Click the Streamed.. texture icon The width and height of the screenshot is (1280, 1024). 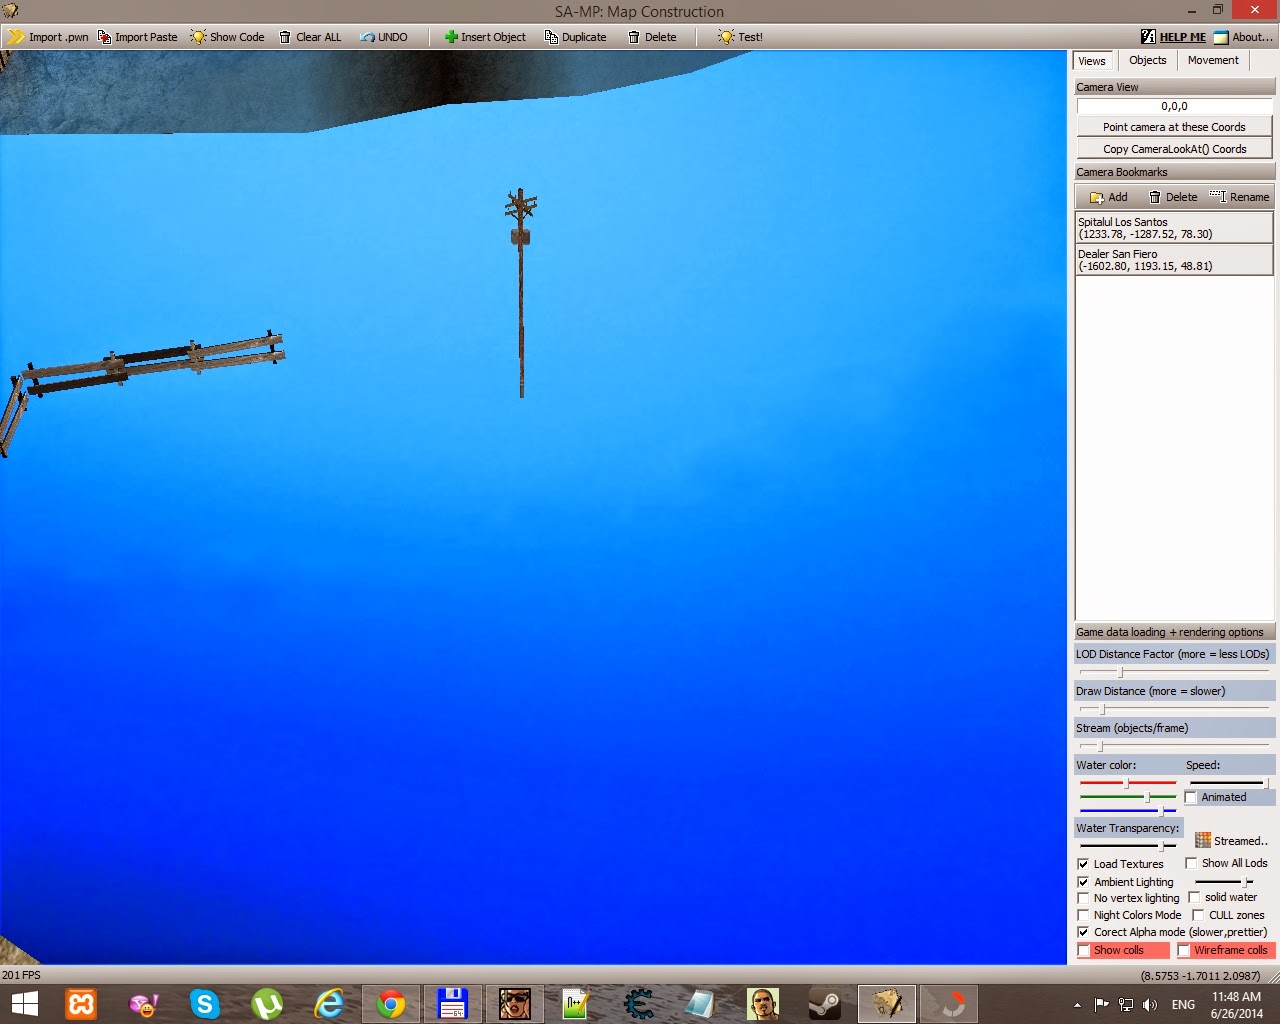pos(1203,840)
